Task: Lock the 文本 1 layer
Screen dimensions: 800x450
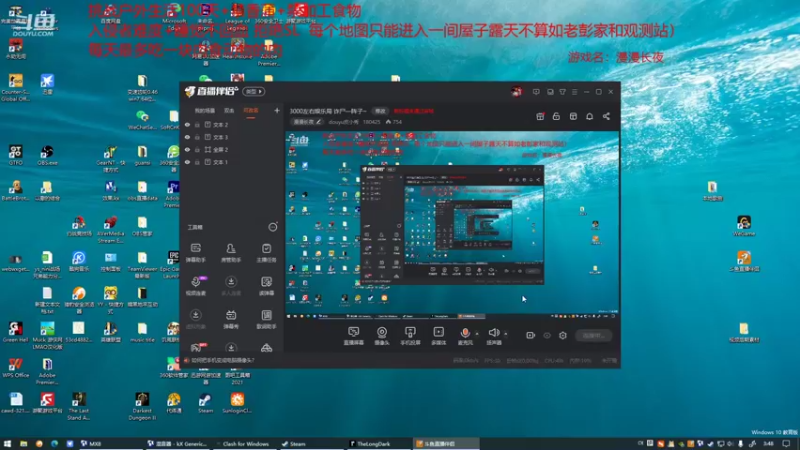Action: point(197,162)
